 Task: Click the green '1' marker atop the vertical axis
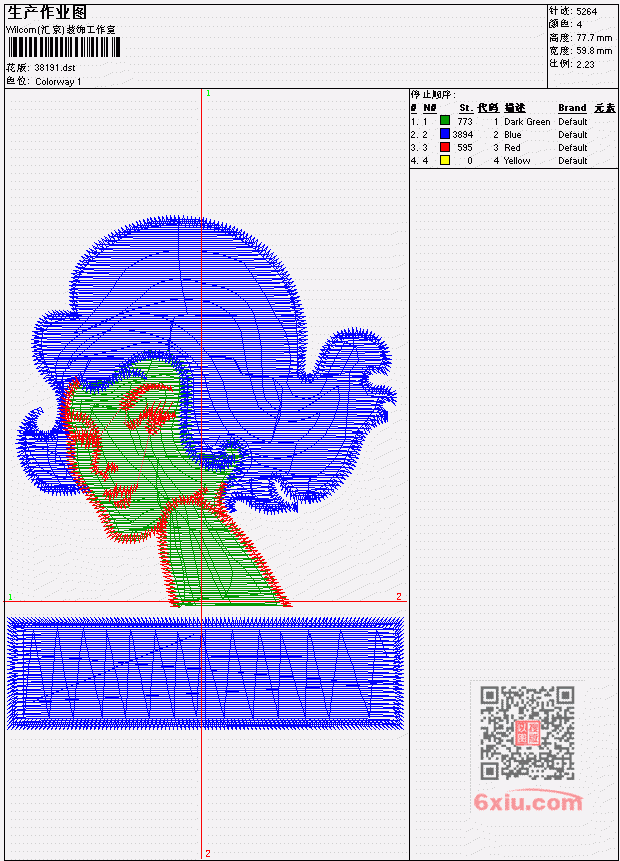click(x=208, y=93)
